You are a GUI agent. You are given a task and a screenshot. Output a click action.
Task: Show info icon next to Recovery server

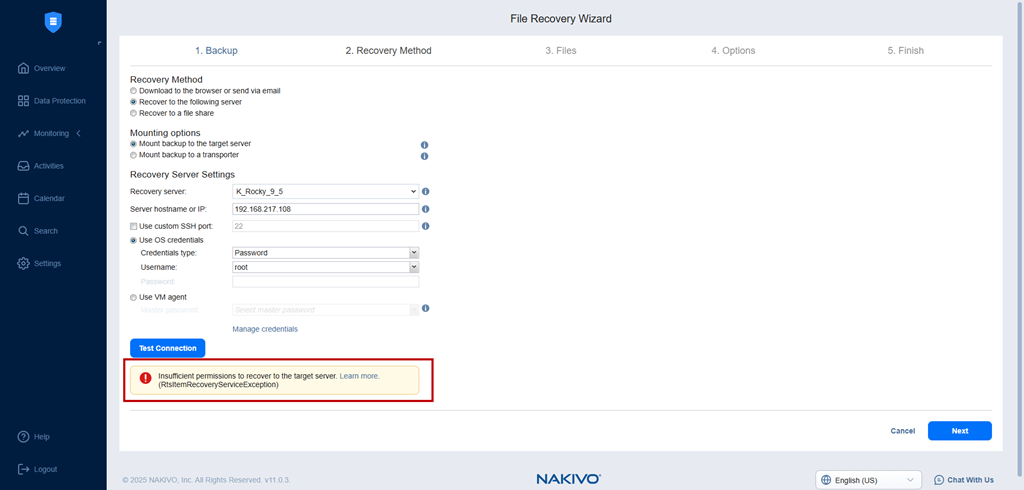(x=425, y=191)
